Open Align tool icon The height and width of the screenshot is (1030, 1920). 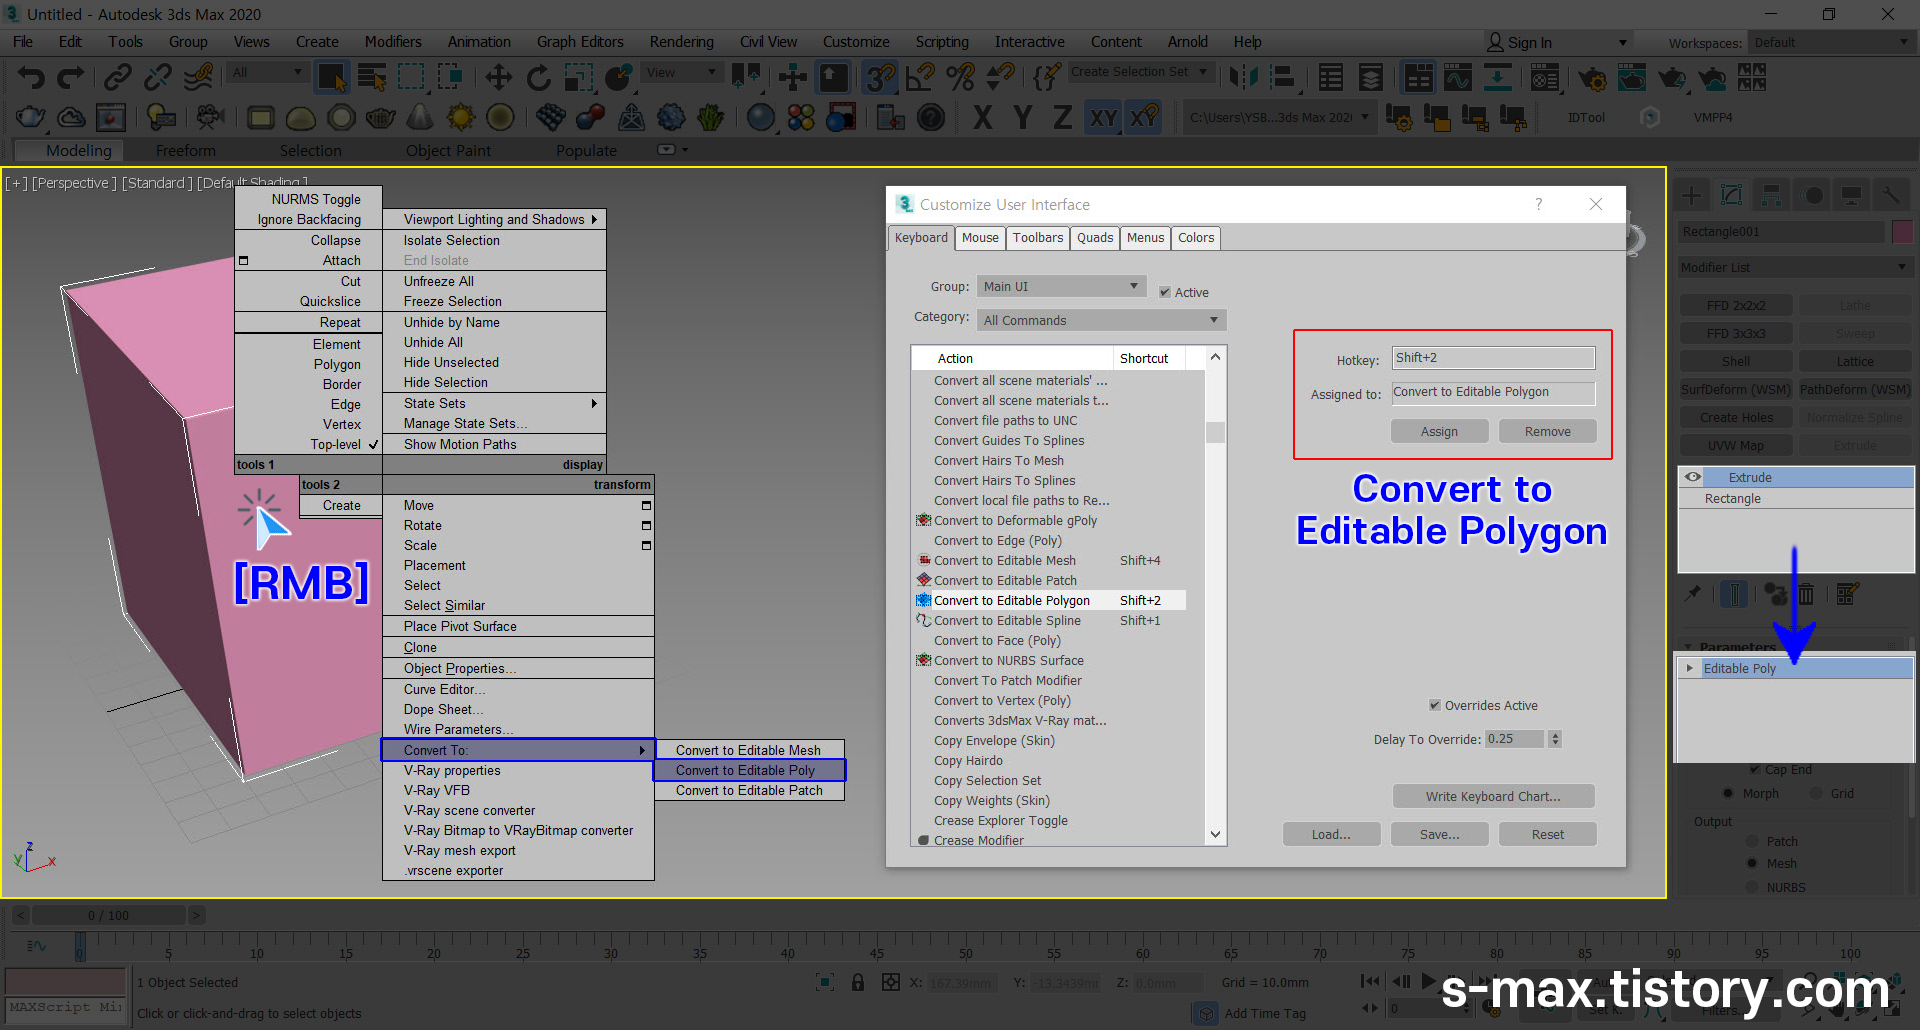coord(1283,77)
